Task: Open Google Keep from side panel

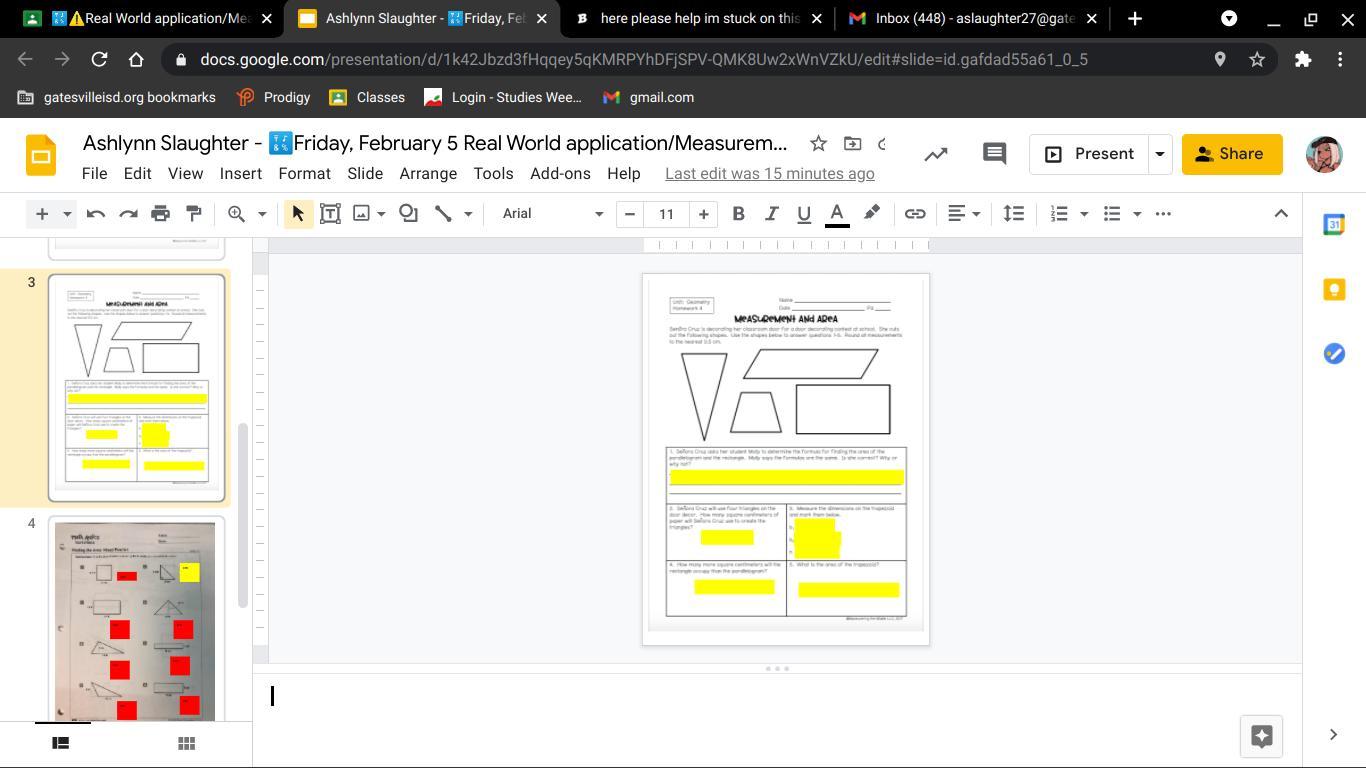Action: [1334, 289]
